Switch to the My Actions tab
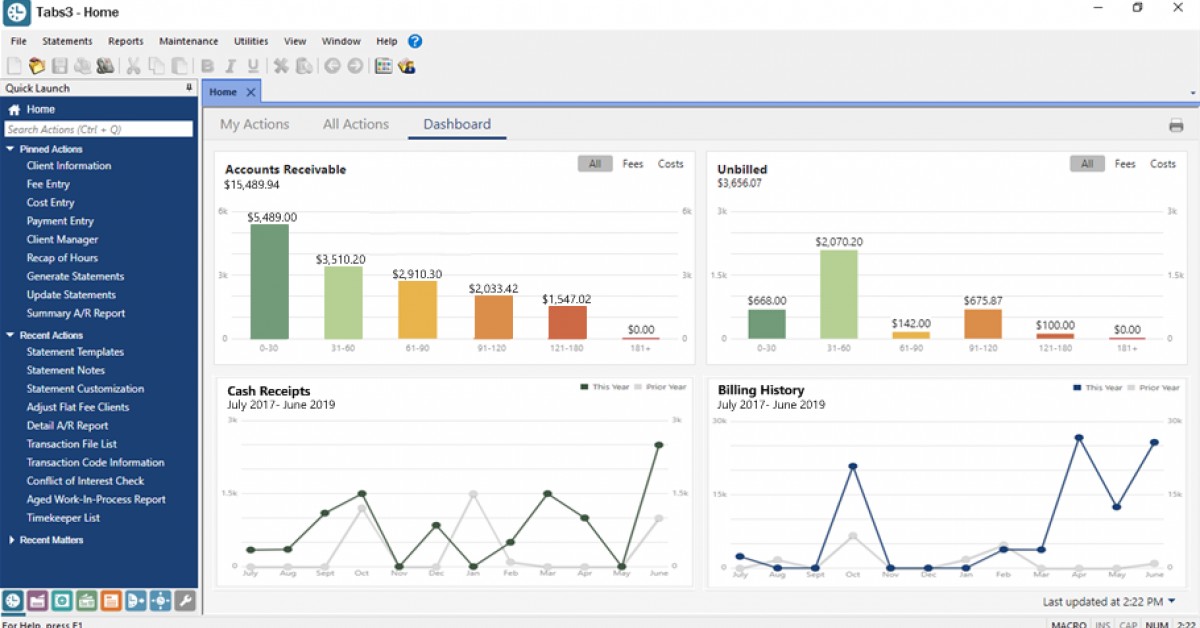 [254, 124]
